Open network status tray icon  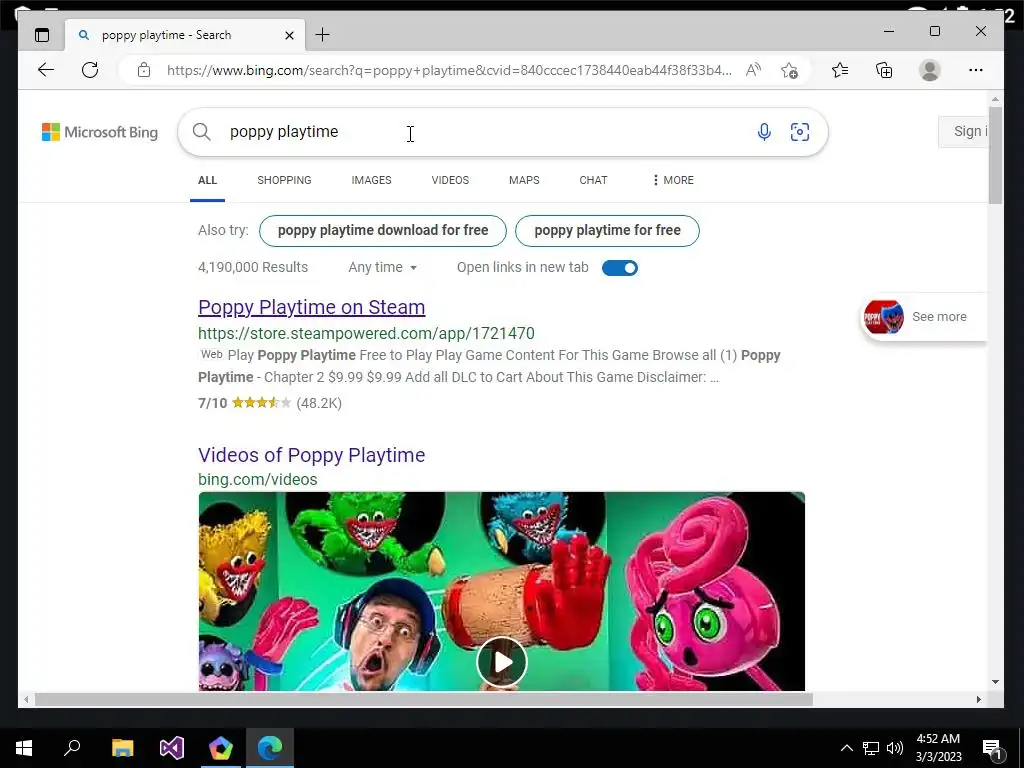pos(871,748)
